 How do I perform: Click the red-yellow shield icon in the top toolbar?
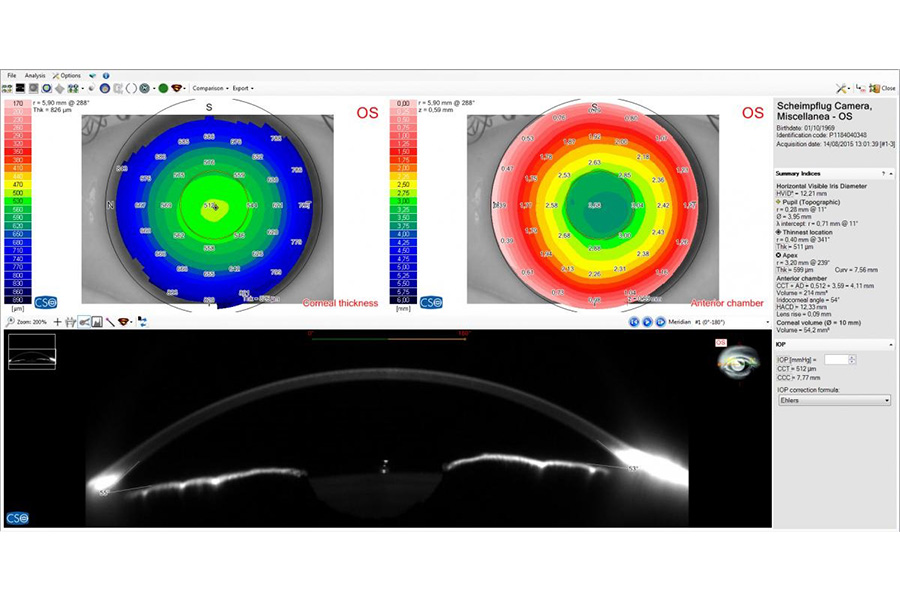coord(177,88)
